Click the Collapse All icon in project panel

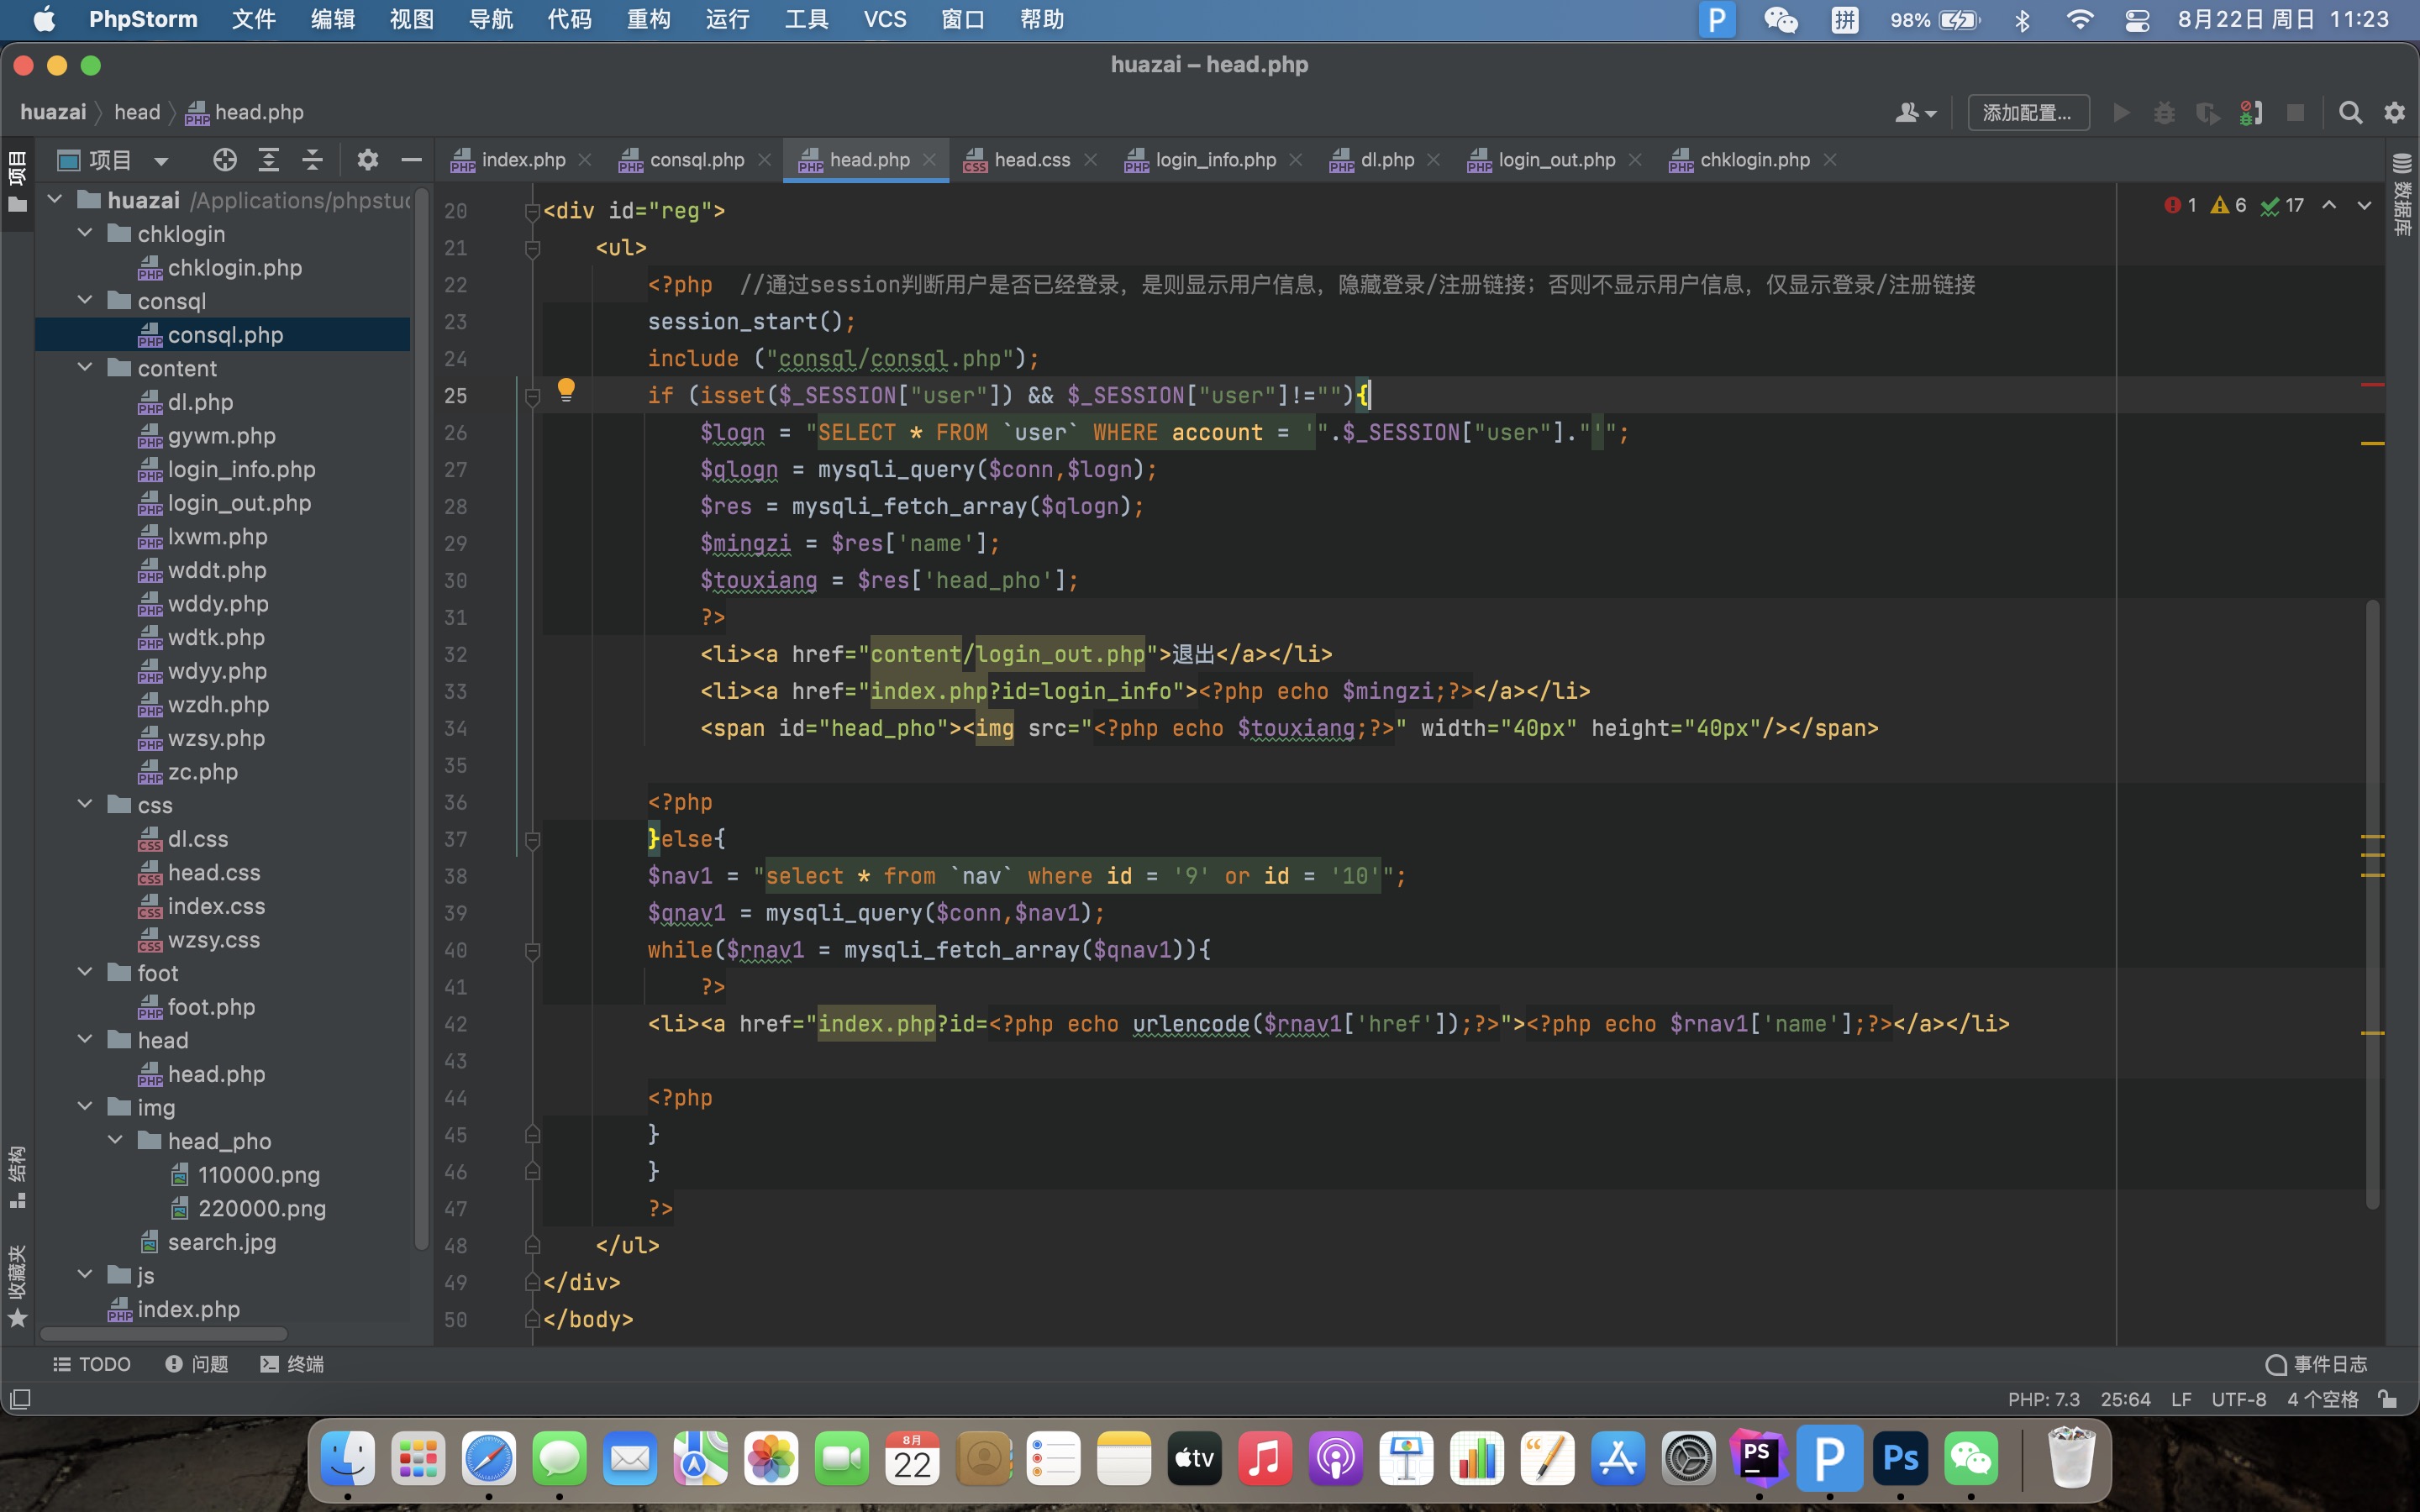312,160
